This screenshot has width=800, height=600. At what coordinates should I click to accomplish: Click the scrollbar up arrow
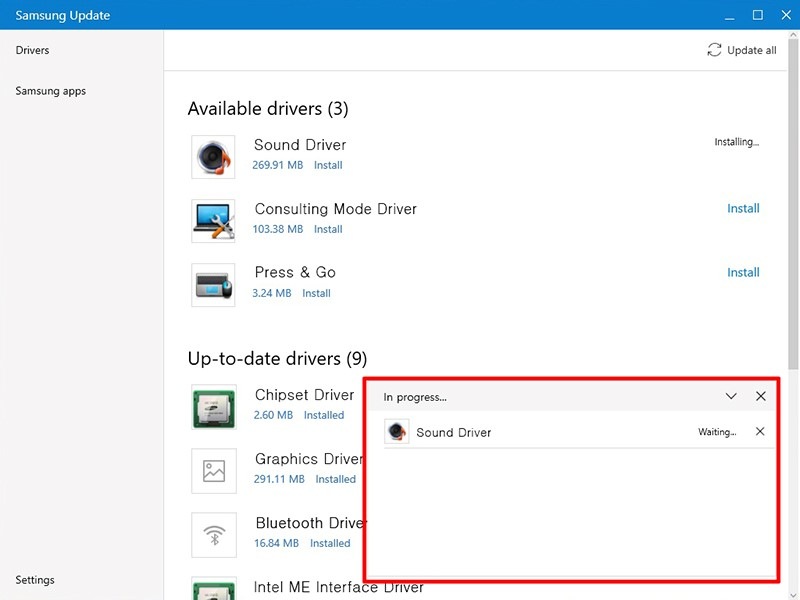click(x=793, y=35)
